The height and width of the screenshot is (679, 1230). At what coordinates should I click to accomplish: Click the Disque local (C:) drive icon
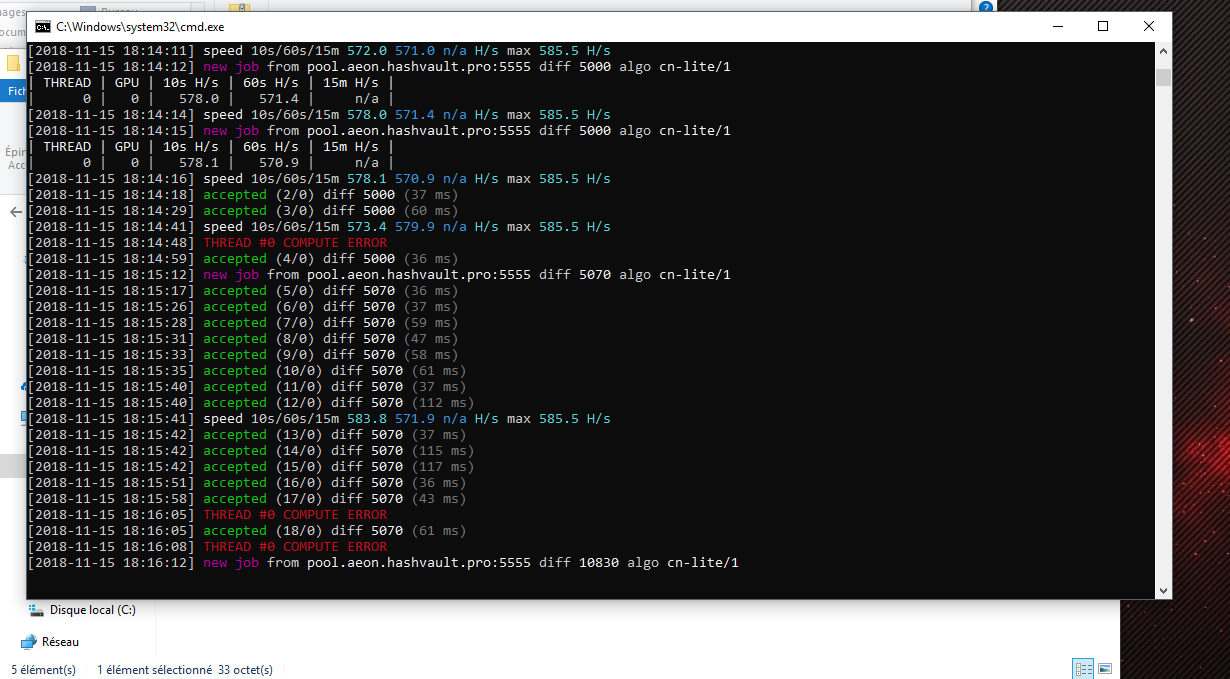(37, 610)
